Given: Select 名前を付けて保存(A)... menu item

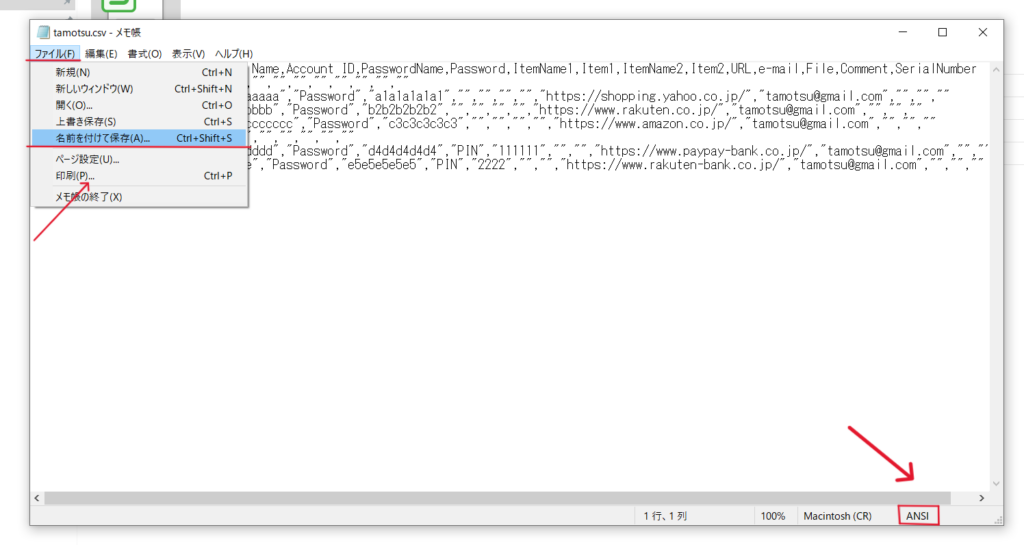Looking at the screenshot, I should click(102, 138).
